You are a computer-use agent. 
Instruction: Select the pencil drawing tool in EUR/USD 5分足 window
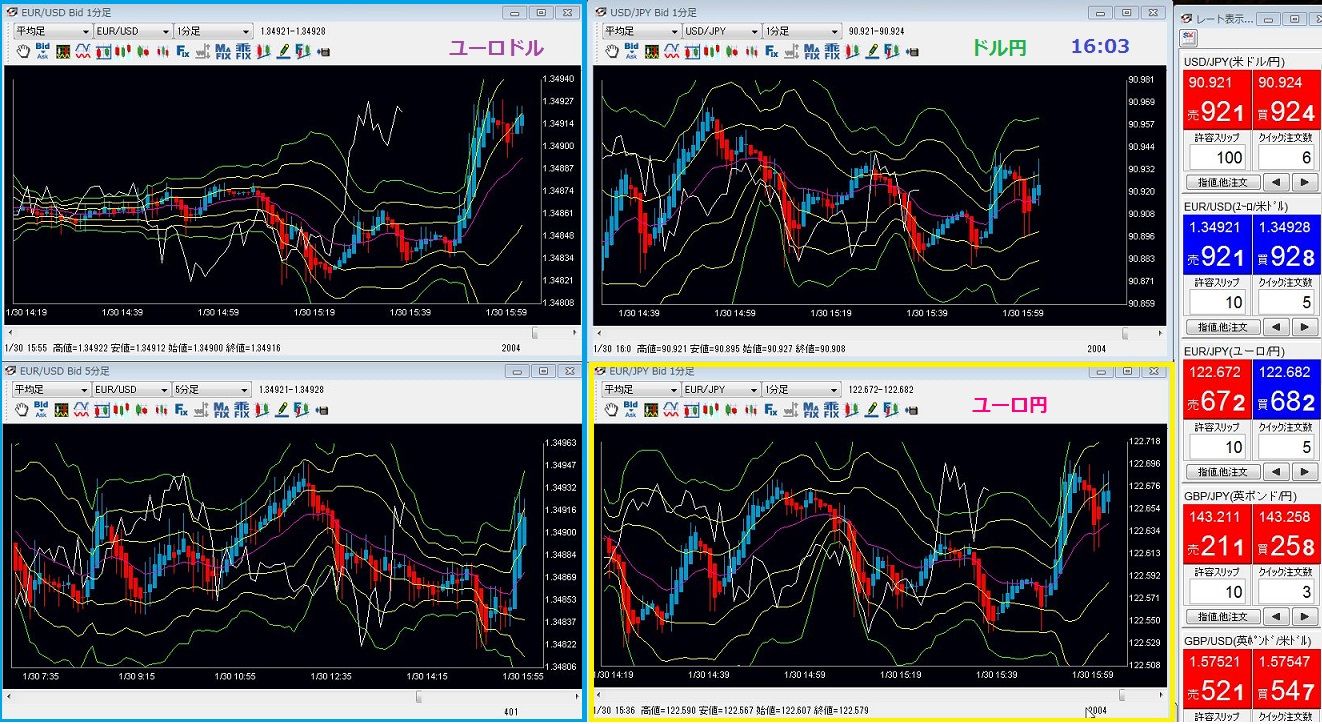pos(283,409)
